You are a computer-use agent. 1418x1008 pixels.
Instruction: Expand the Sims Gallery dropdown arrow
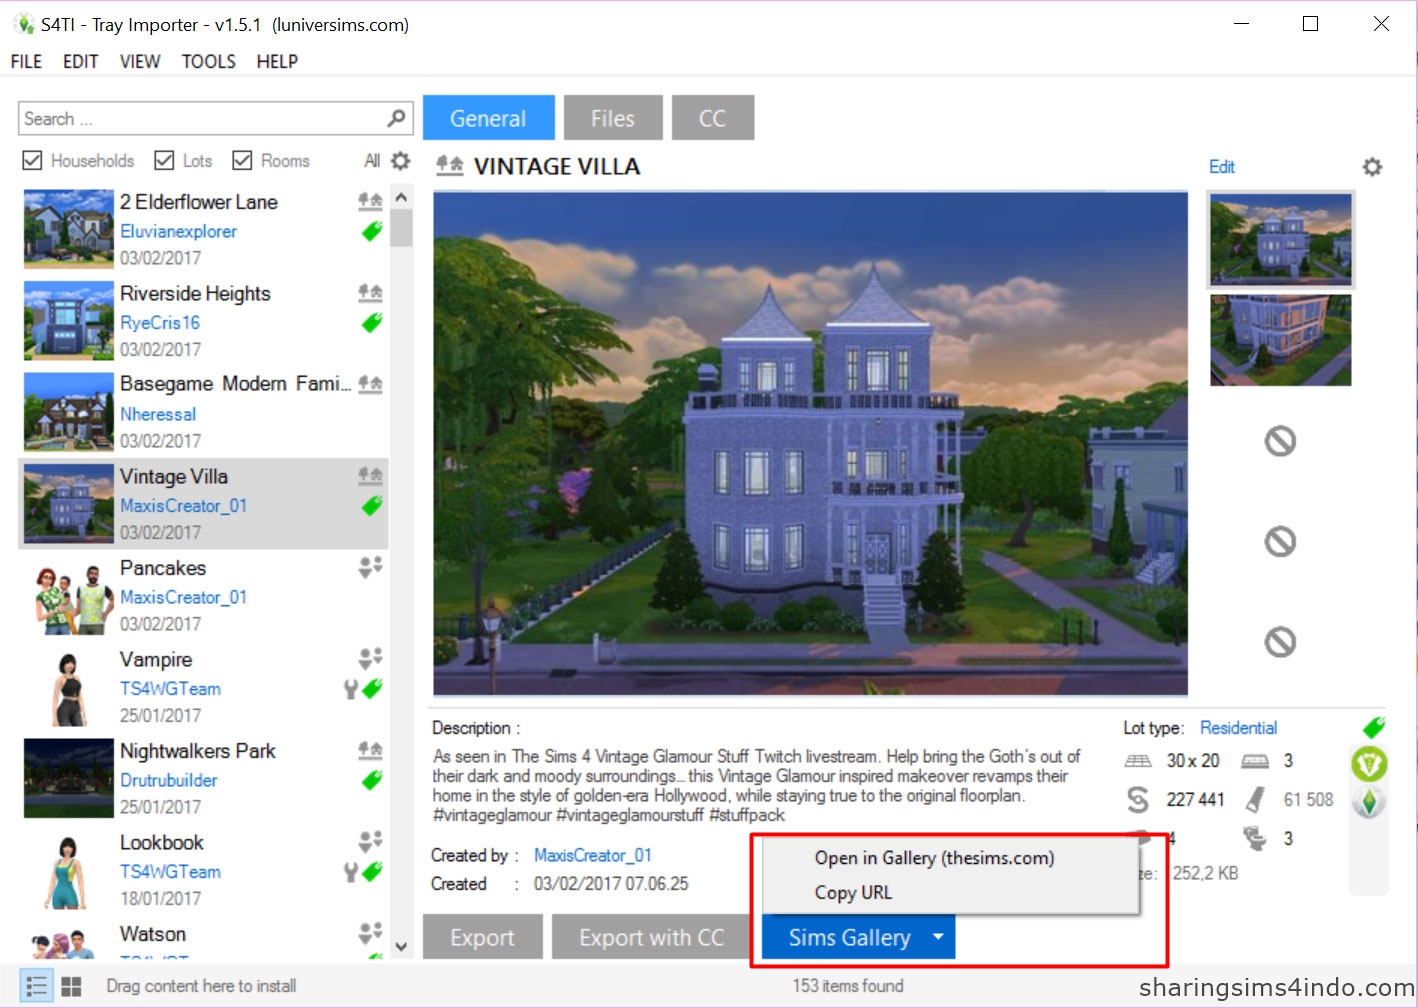(x=938, y=937)
